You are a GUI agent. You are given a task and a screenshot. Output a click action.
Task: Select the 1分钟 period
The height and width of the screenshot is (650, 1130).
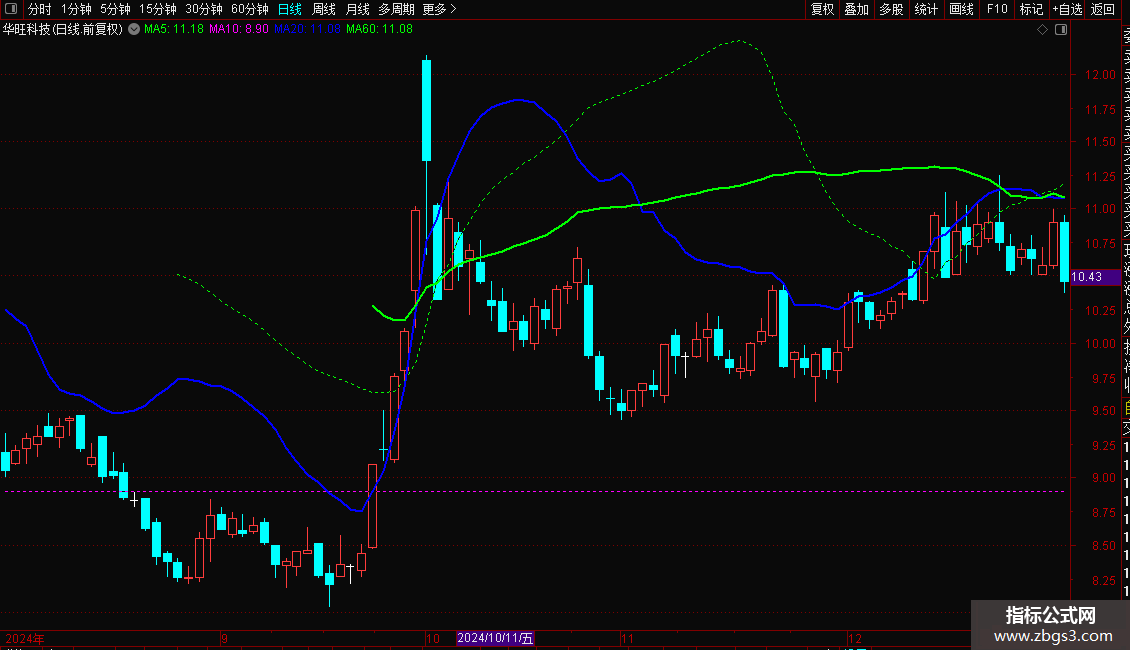pos(76,9)
